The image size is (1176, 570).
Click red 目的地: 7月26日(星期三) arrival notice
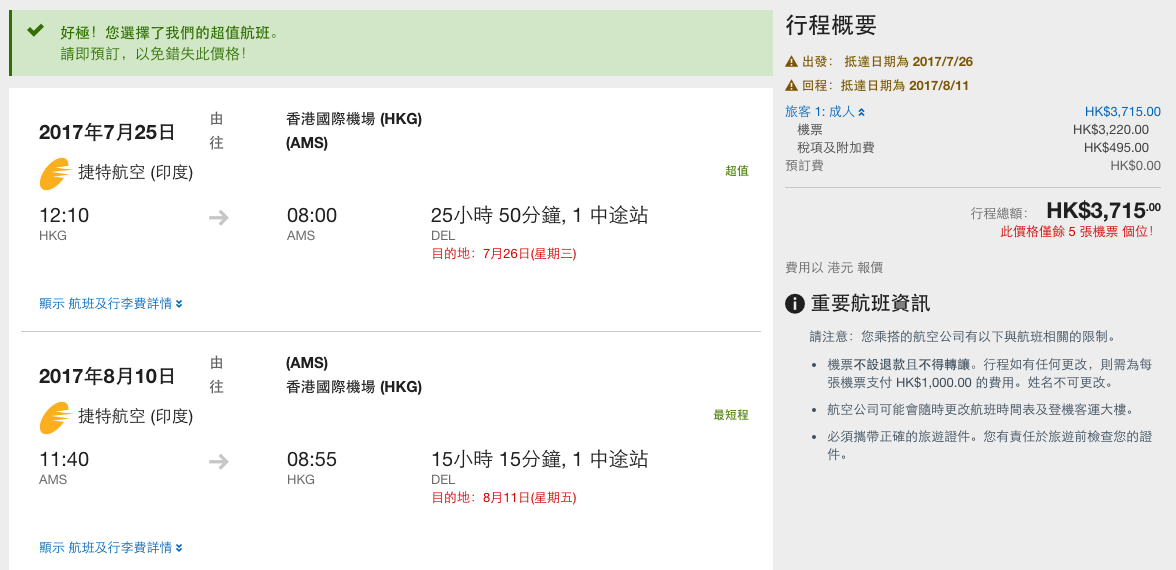(x=504, y=254)
